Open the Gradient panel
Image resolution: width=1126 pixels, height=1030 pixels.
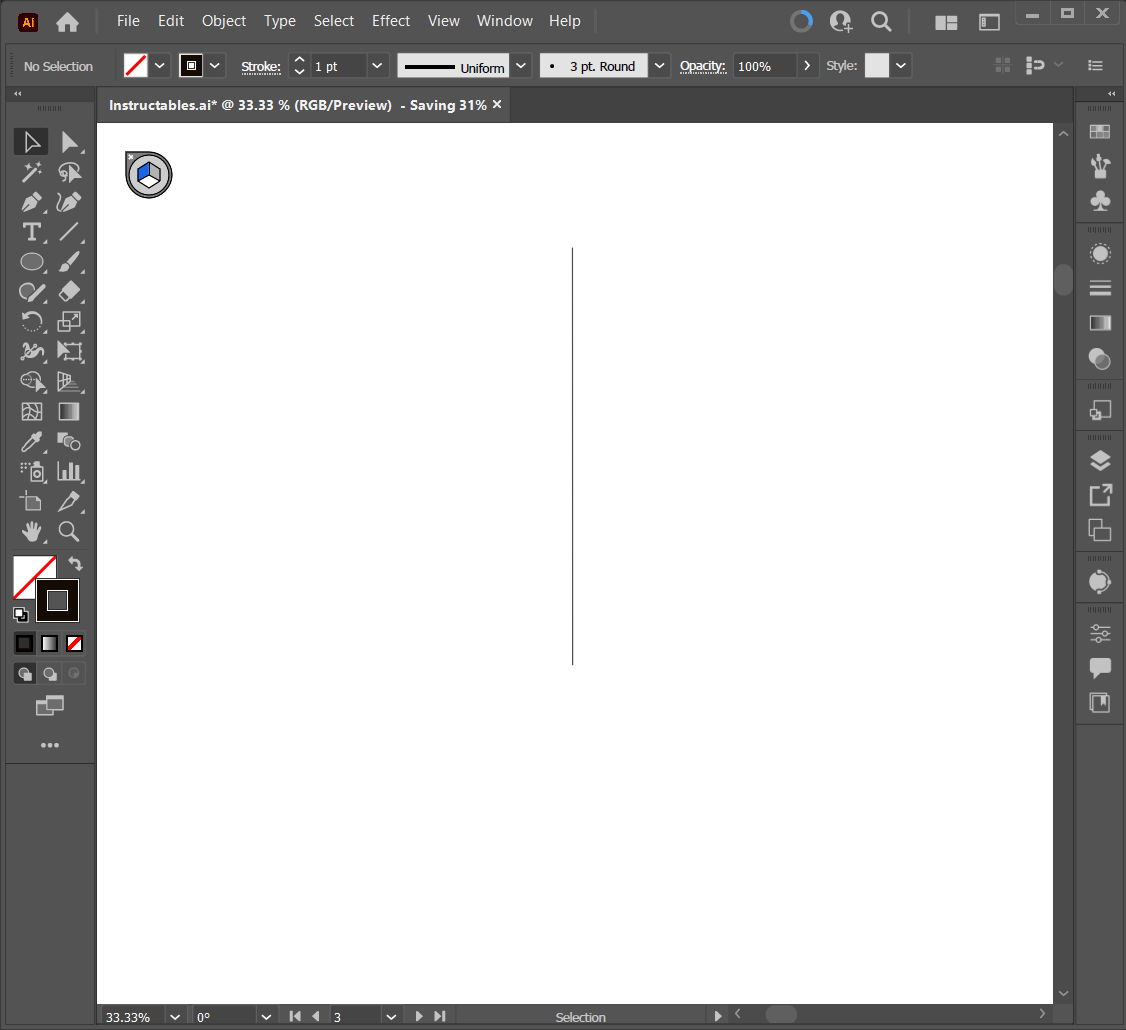point(1100,323)
